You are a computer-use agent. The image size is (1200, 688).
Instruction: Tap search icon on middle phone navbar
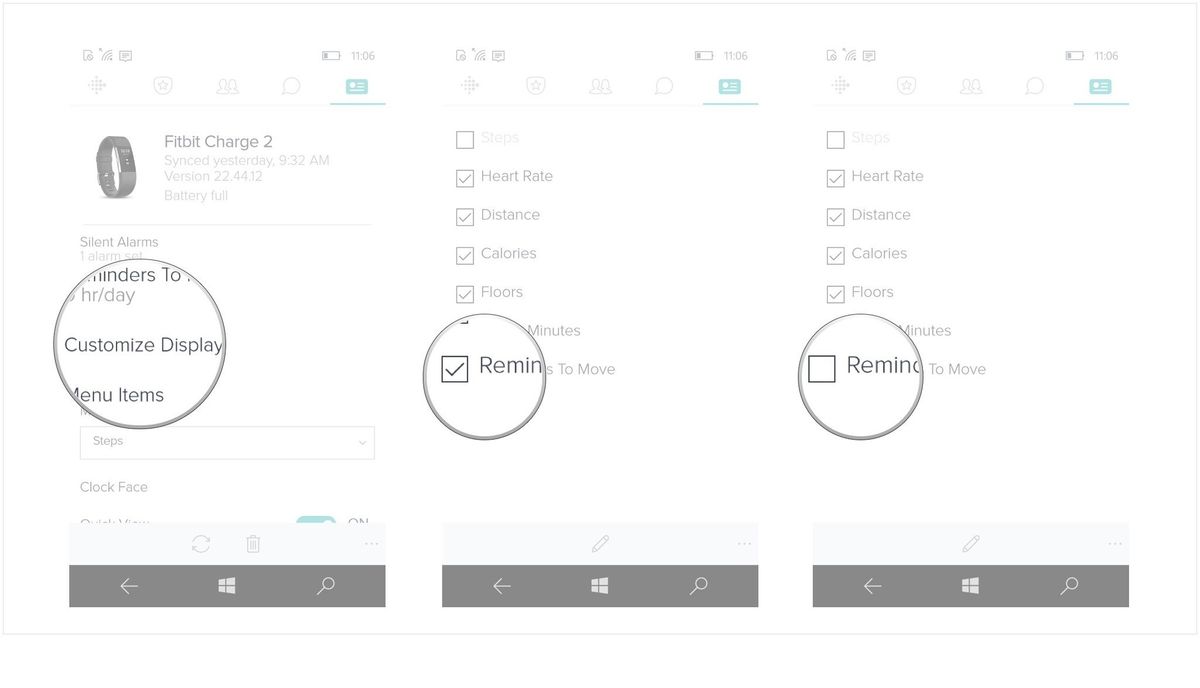tap(699, 586)
